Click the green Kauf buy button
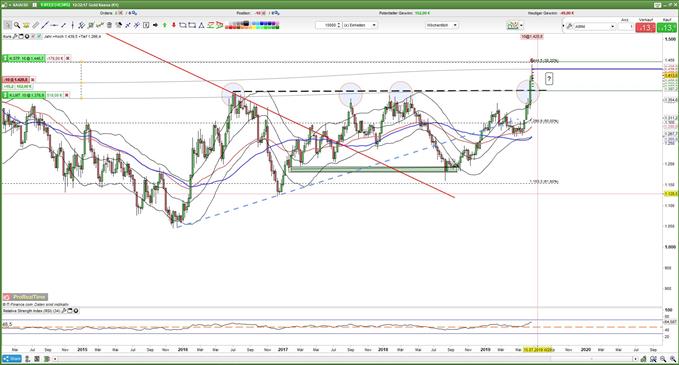The width and height of the screenshot is (679, 365). [x=667, y=27]
